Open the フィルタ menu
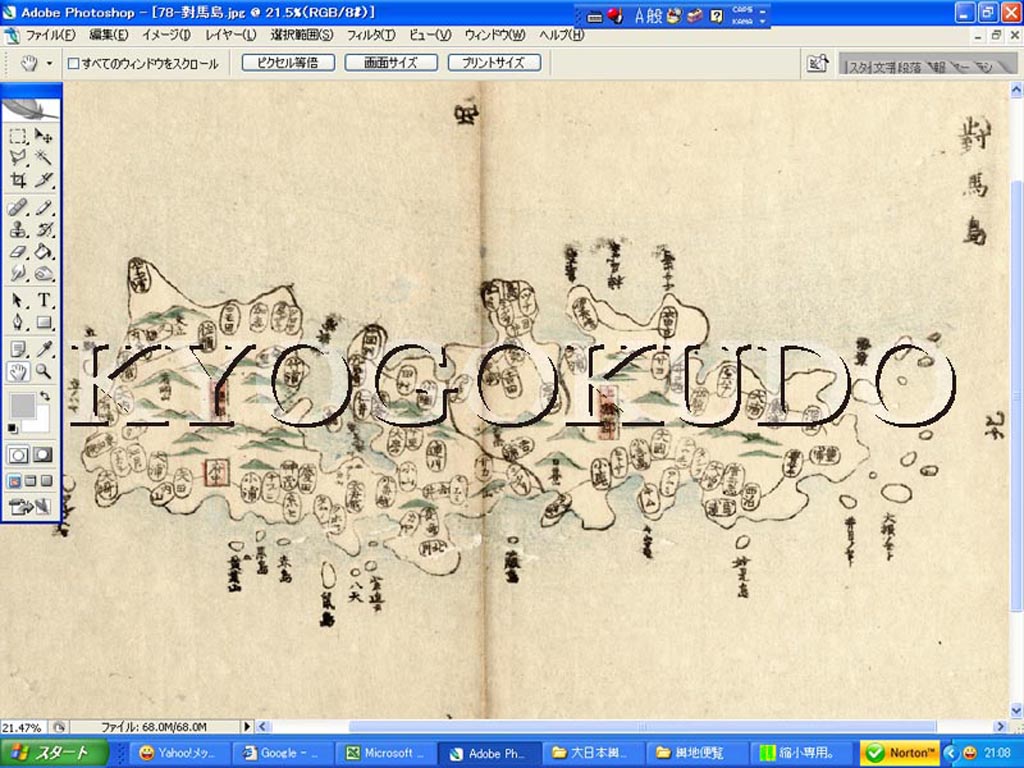The image size is (1024, 768). [x=371, y=35]
